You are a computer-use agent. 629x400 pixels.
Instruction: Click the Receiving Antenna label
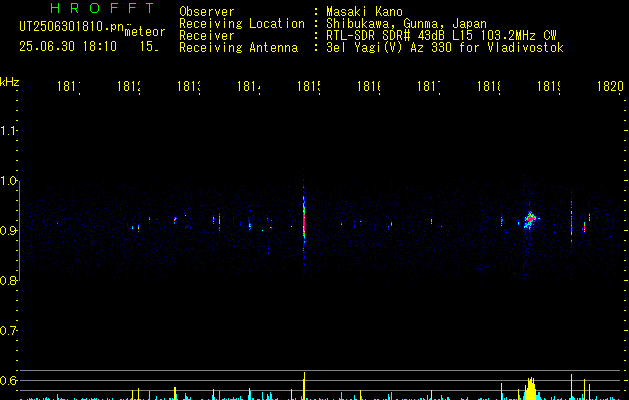point(238,48)
